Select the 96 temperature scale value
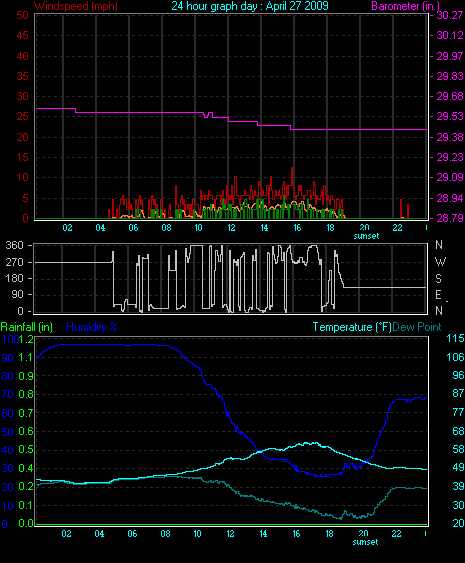The width and height of the screenshot is (465, 563). click(x=458, y=375)
